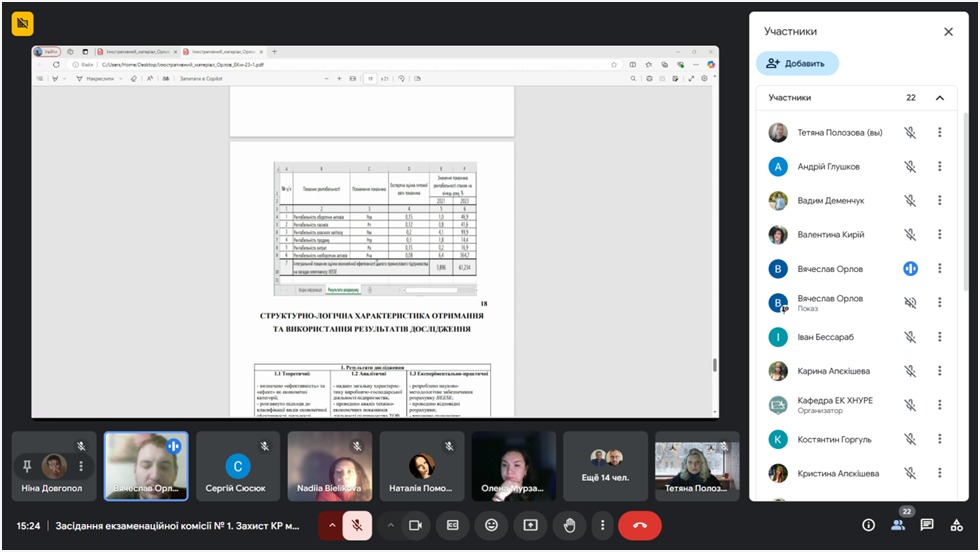Expand video settings arrow beside camera
This screenshot has width=980, height=552.
click(x=390, y=525)
